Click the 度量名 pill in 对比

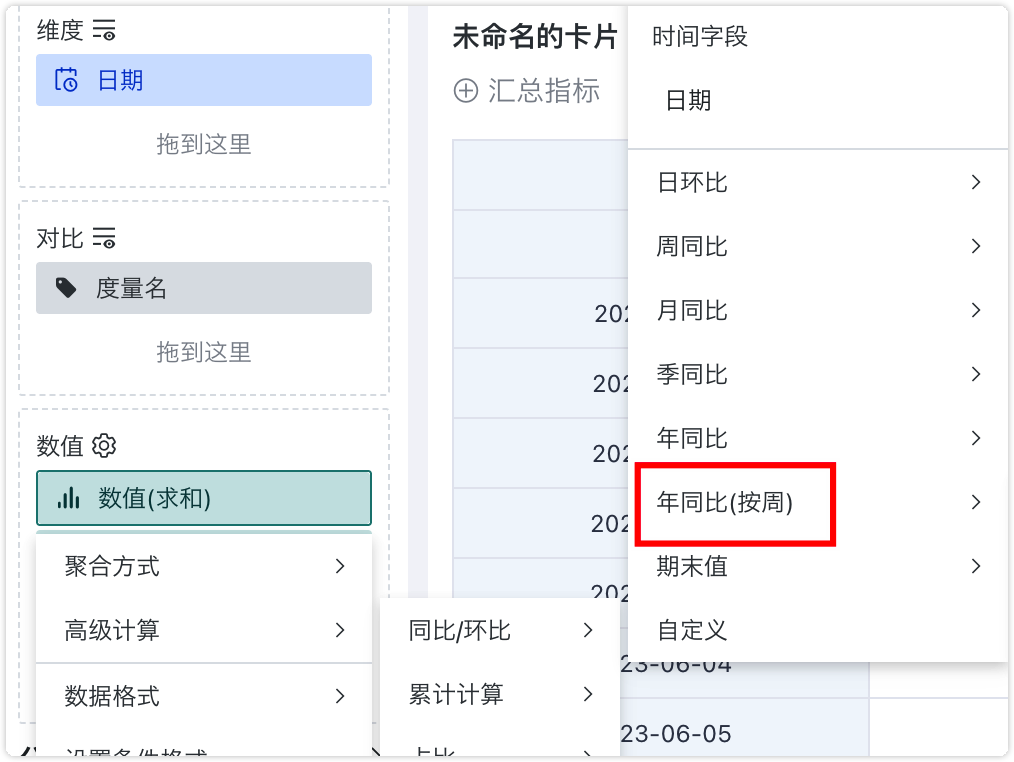click(204, 288)
